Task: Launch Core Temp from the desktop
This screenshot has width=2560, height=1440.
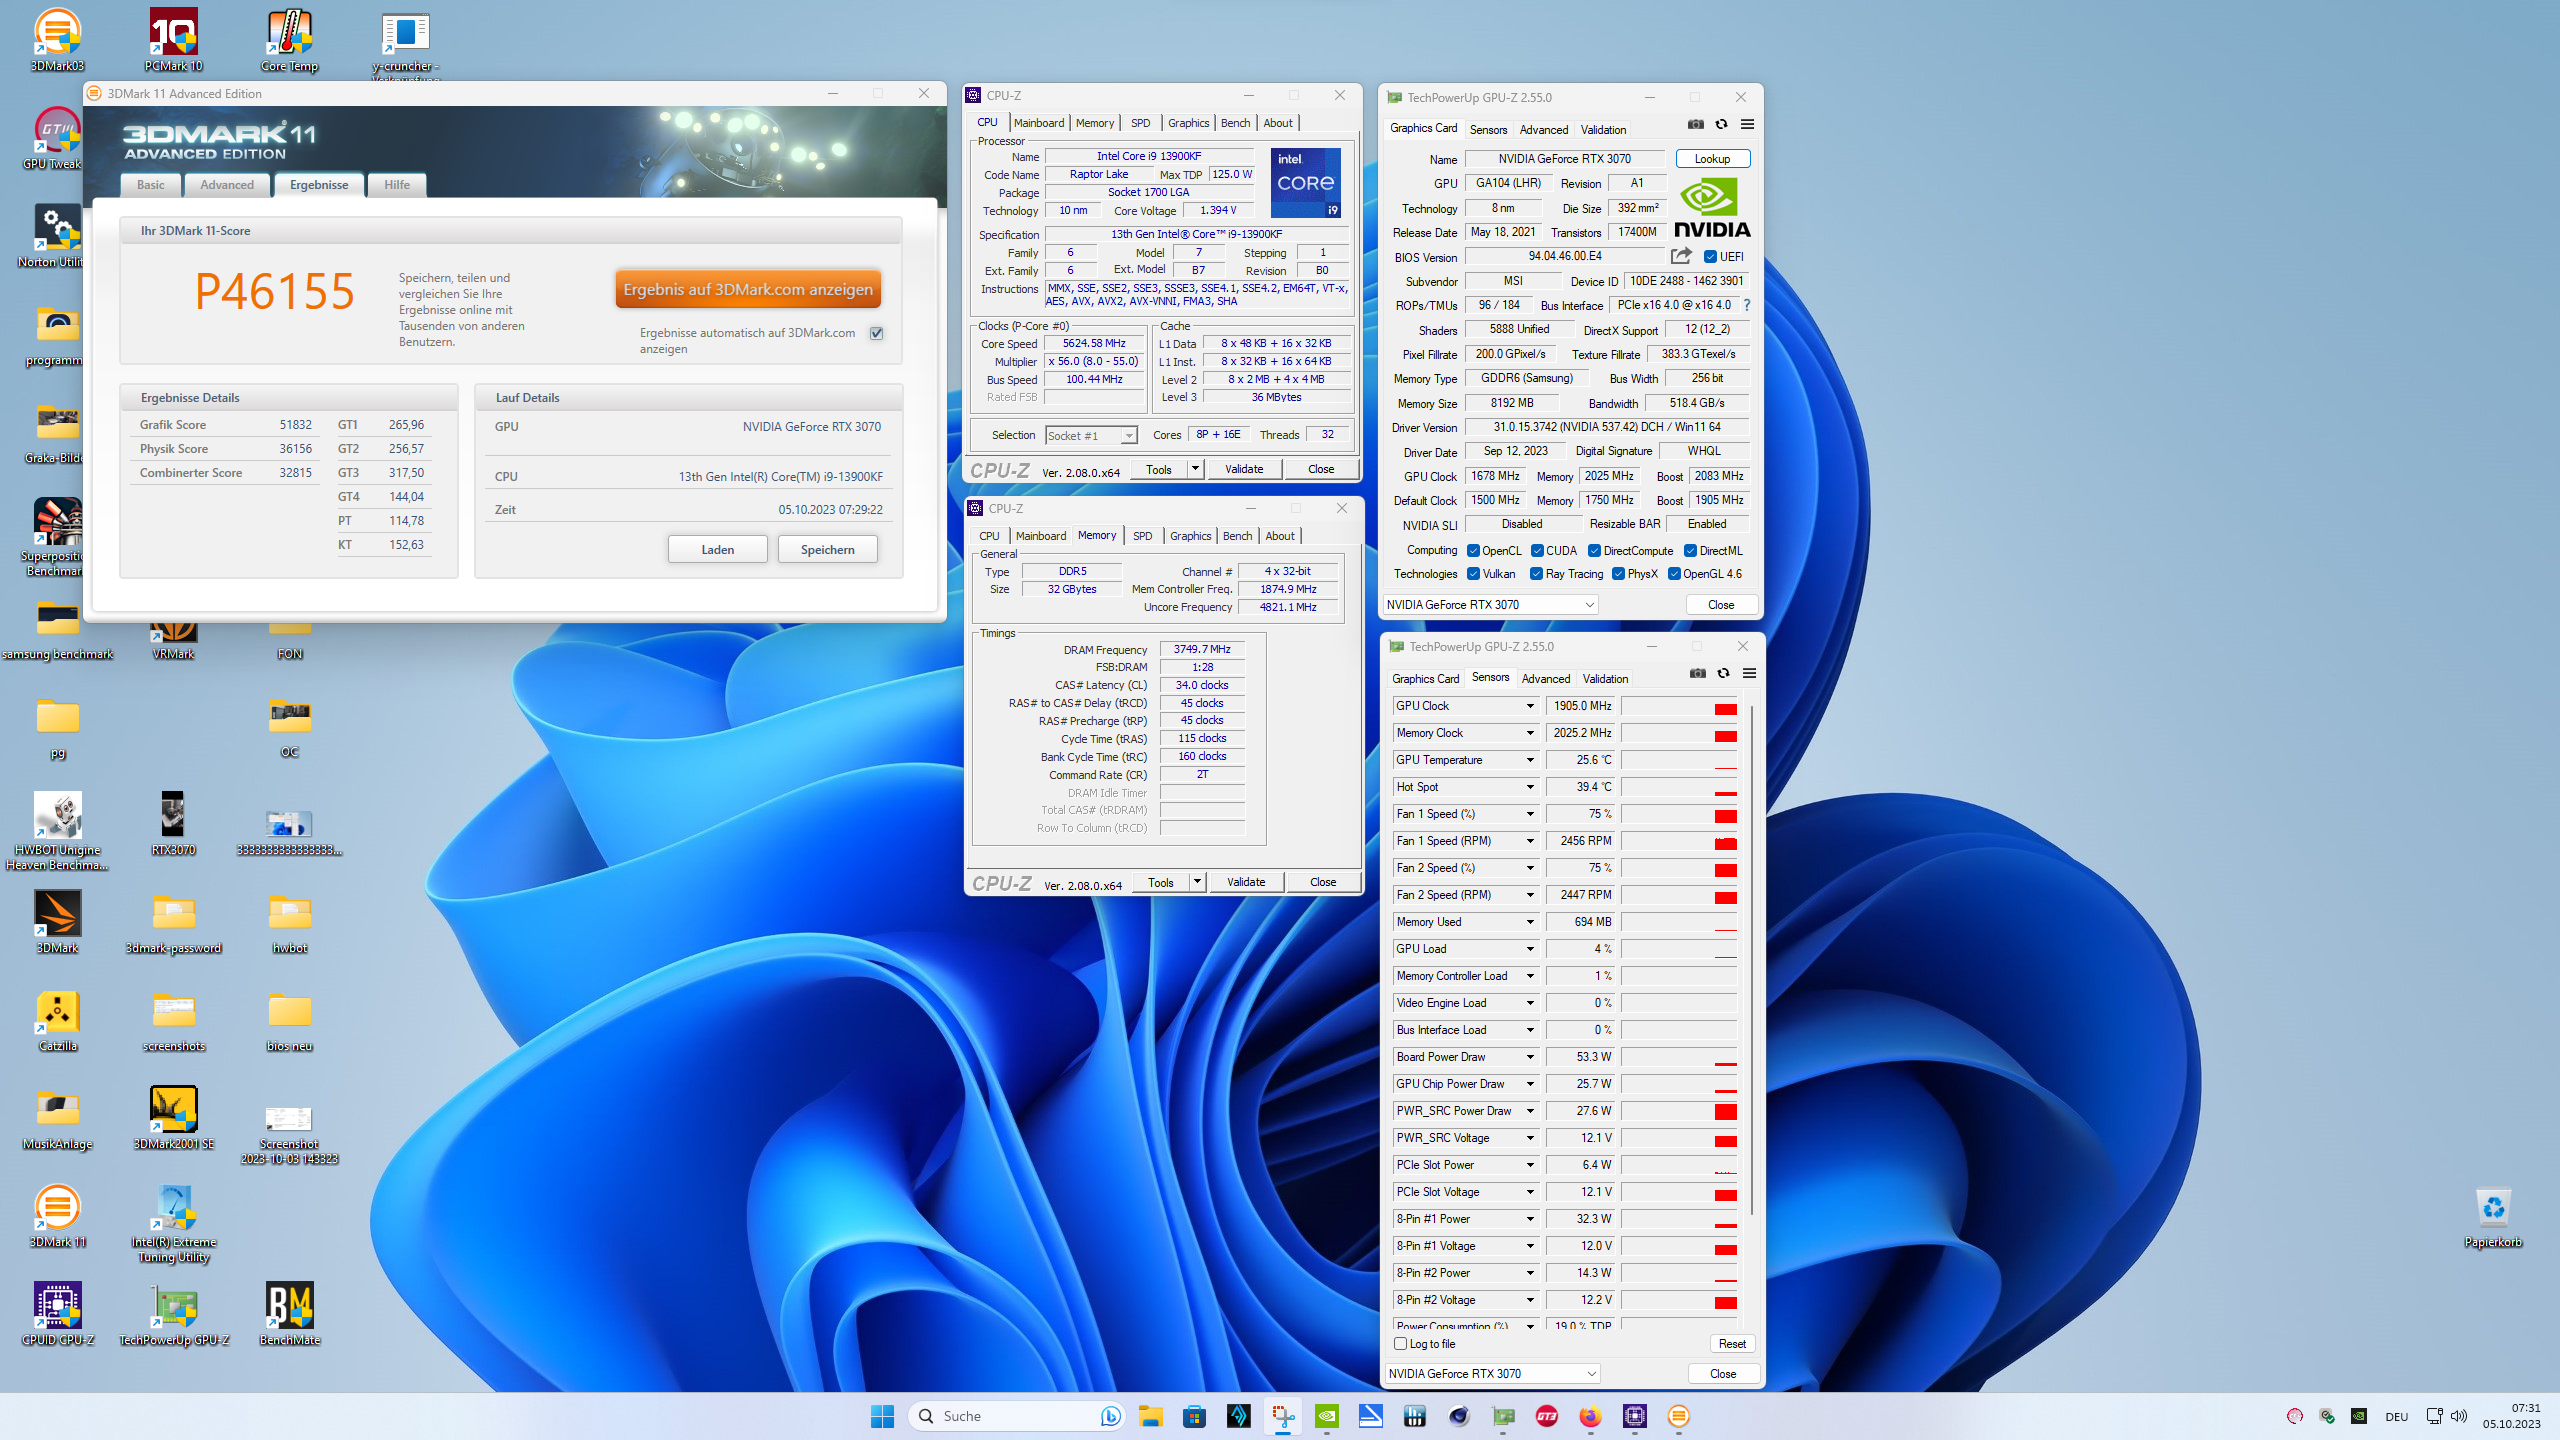Action: [289, 40]
